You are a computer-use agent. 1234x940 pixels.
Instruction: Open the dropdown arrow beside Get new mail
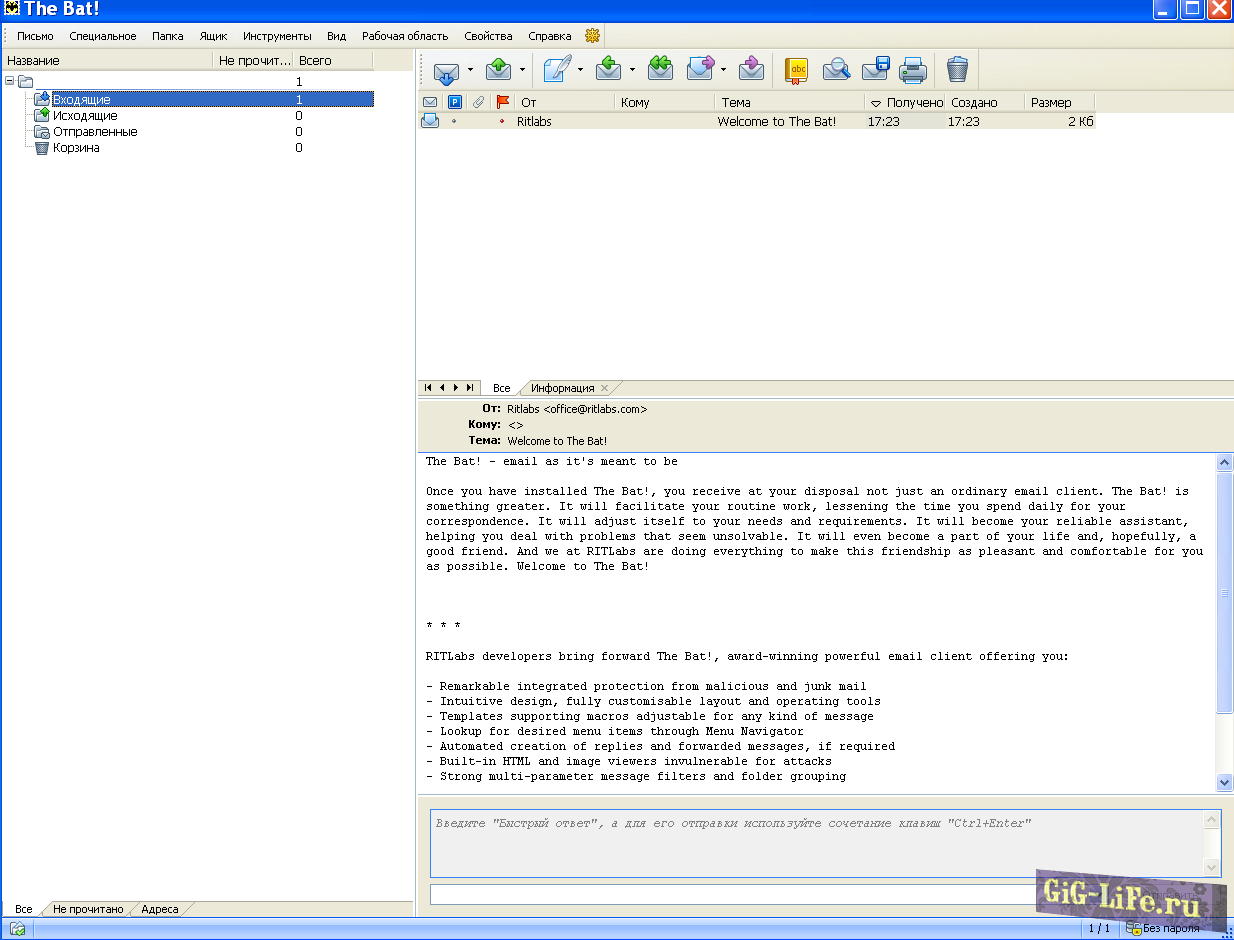[x=470, y=70]
